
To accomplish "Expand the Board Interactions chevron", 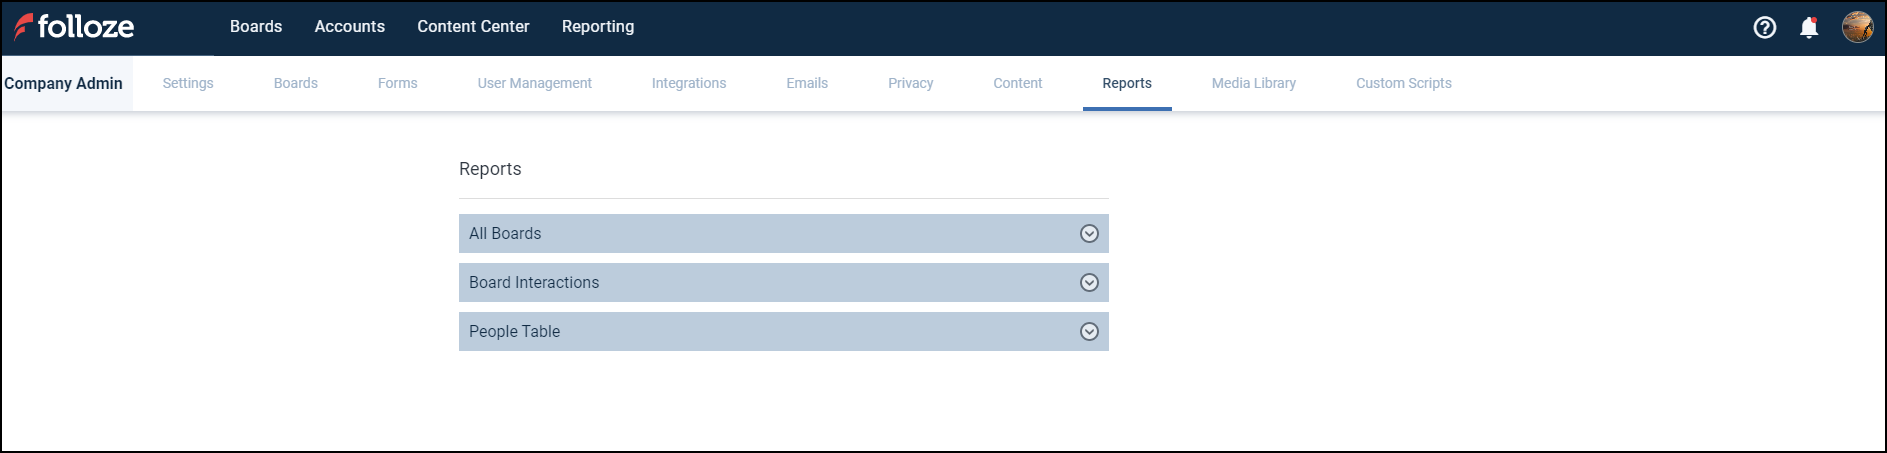I will [x=1089, y=283].
